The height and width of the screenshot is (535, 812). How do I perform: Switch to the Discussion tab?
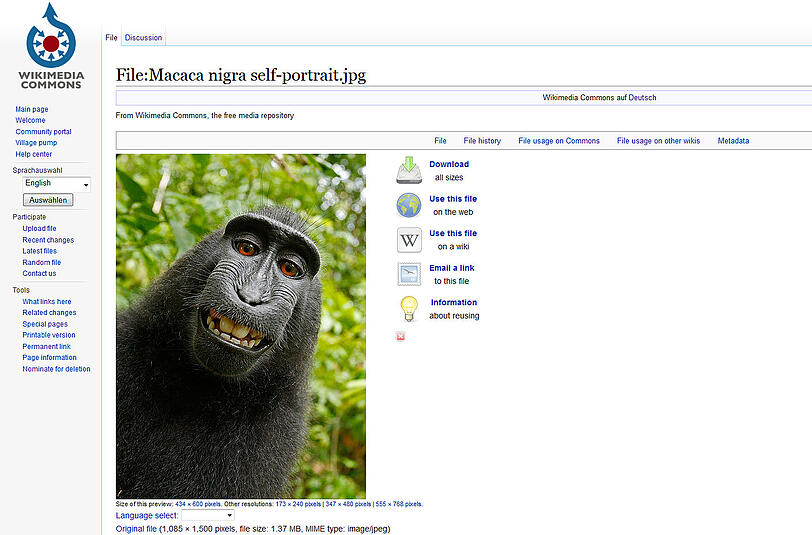[x=143, y=37]
